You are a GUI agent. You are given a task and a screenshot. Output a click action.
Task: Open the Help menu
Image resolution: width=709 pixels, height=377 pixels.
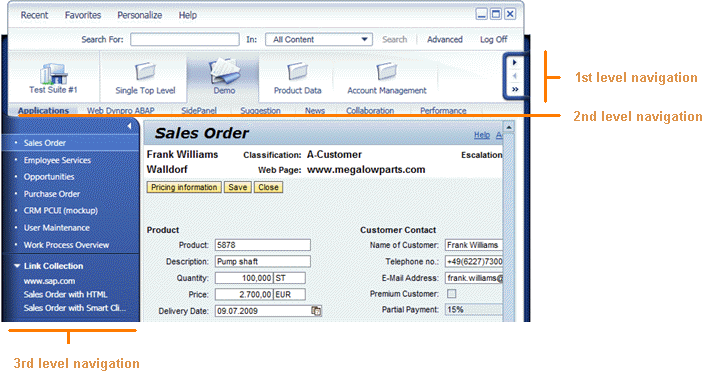188,15
